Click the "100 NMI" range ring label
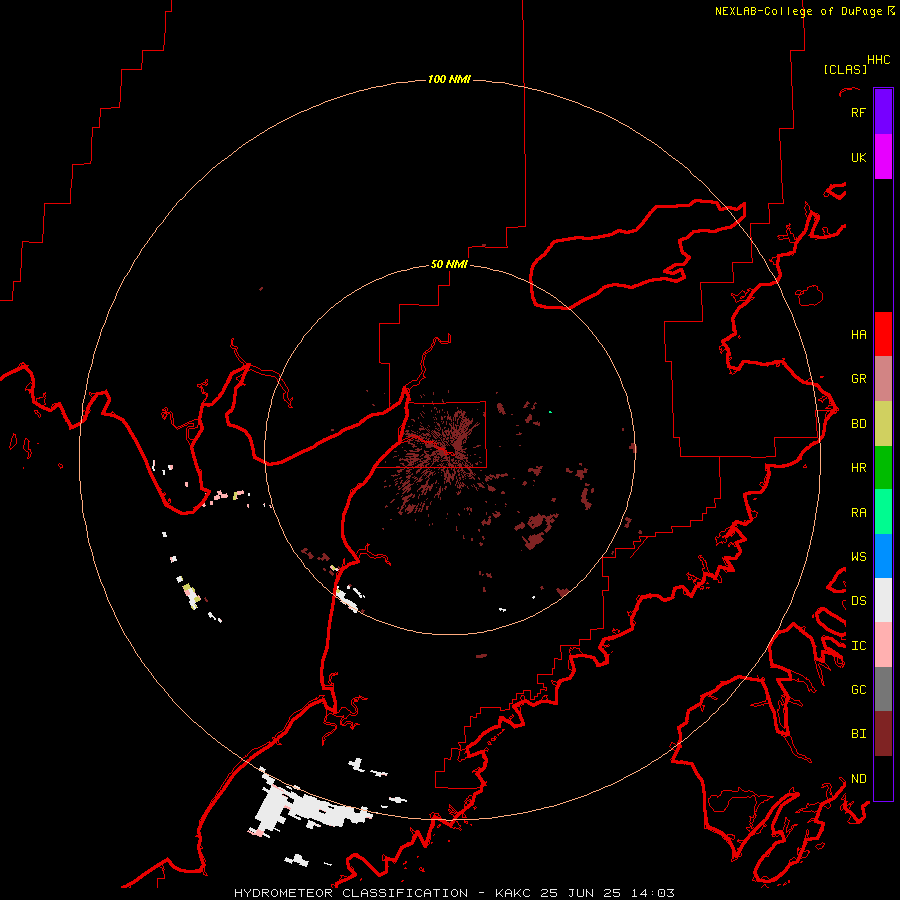Image resolution: width=900 pixels, height=900 pixels. pos(449,79)
